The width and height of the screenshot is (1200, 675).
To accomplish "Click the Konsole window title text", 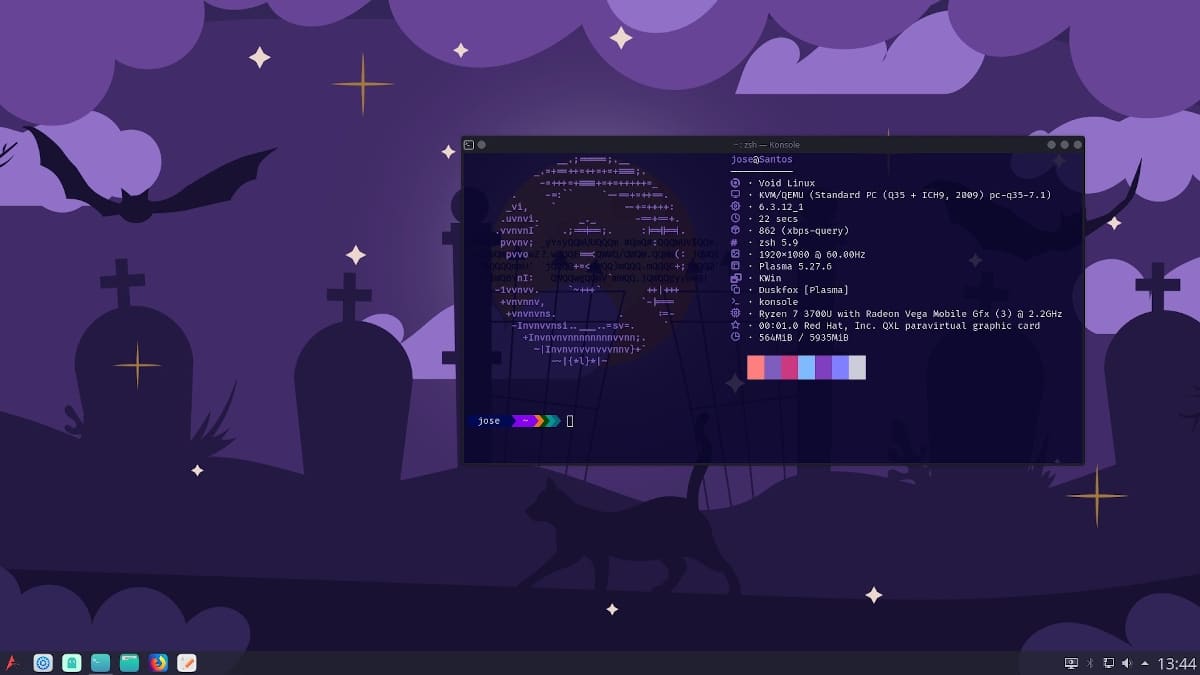I will pos(767,145).
